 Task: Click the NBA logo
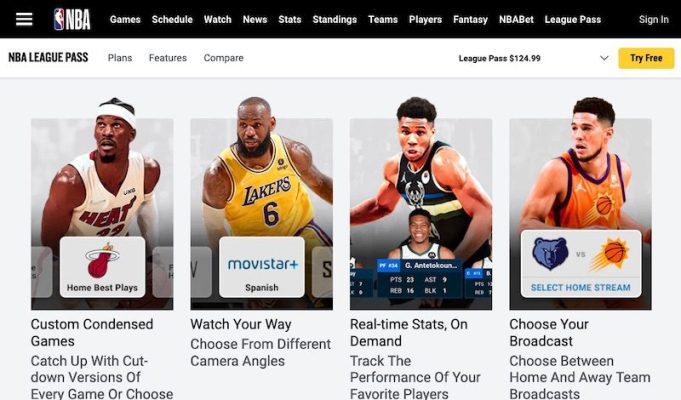pos(72,20)
